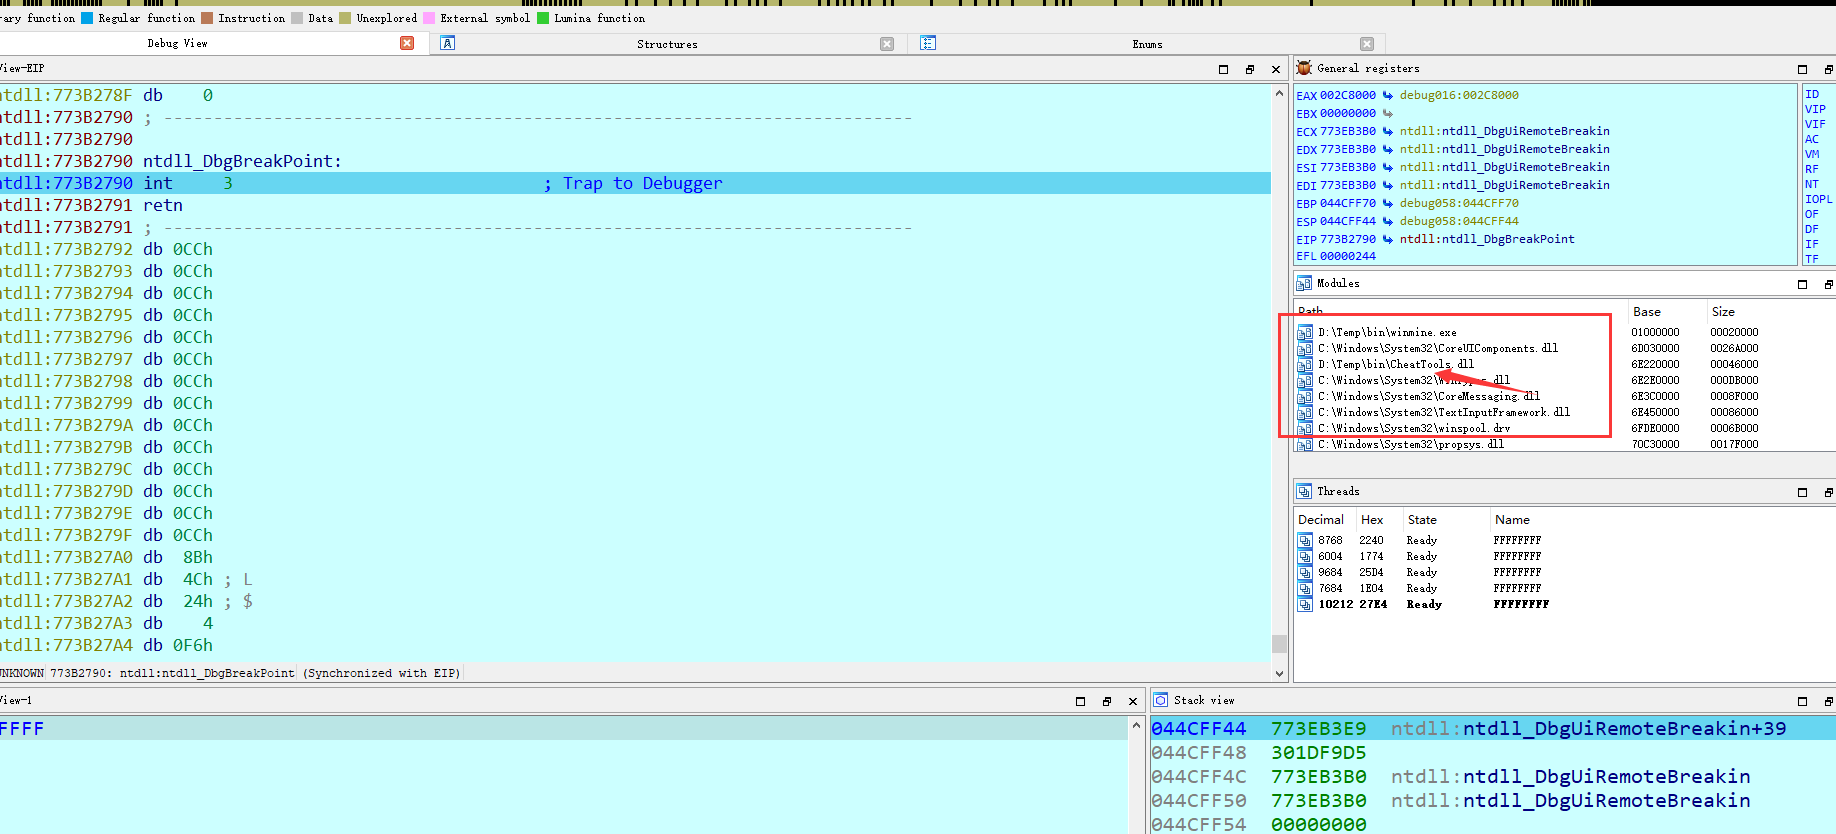This screenshot has width=1836, height=834.
Task: Switch to the Debug View tab
Action: click(177, 43)
